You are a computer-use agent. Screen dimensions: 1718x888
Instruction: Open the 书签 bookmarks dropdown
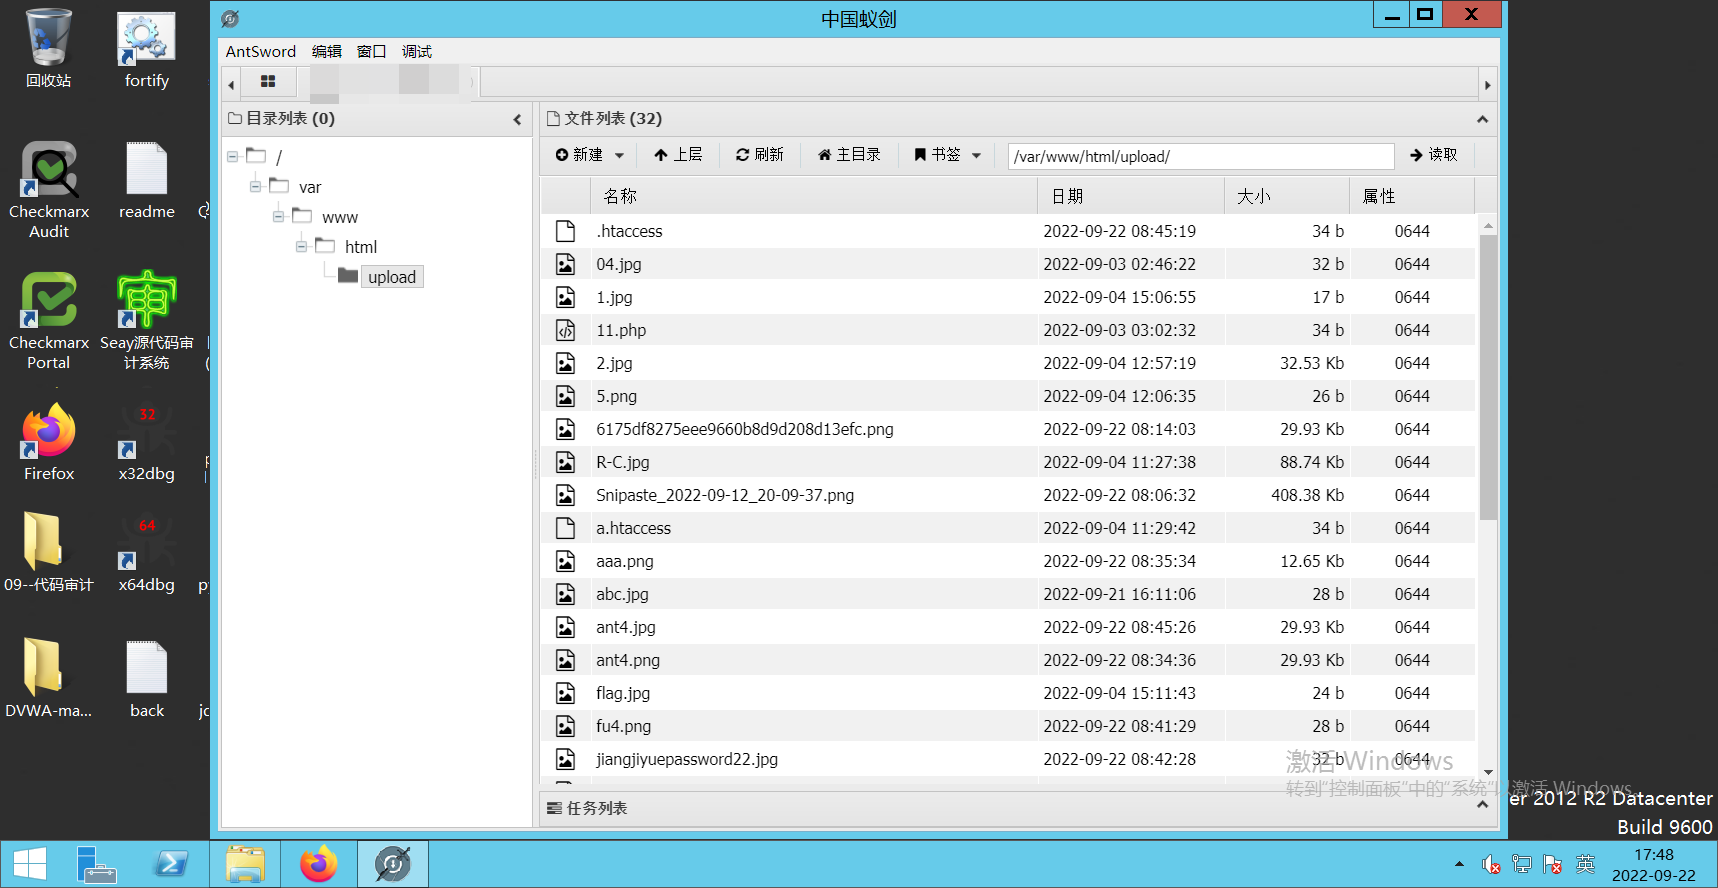946,155
